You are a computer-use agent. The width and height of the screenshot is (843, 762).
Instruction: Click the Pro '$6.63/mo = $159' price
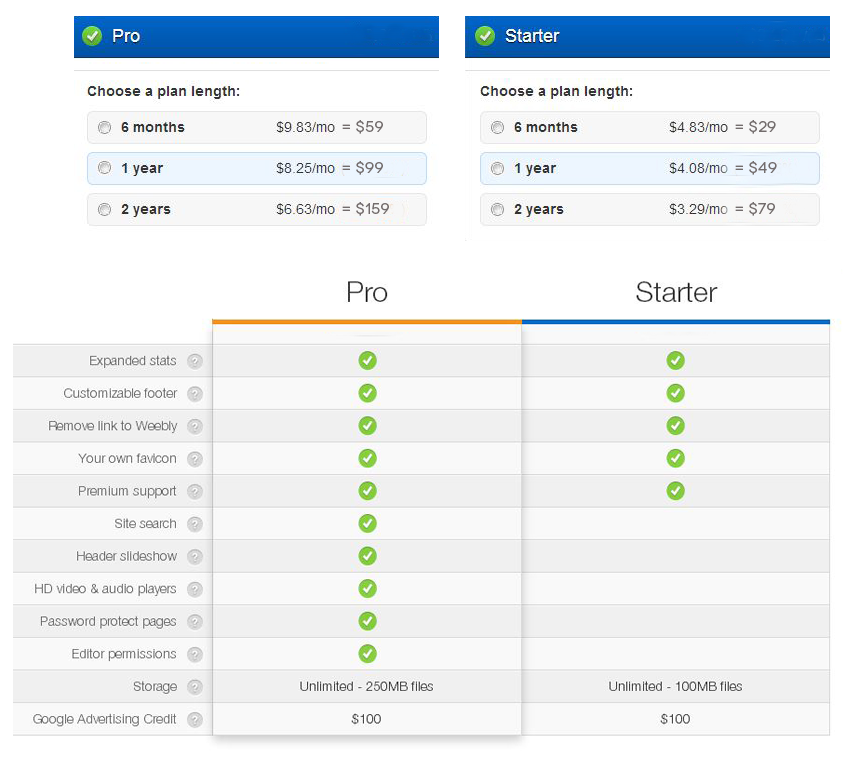click(333, 209)
